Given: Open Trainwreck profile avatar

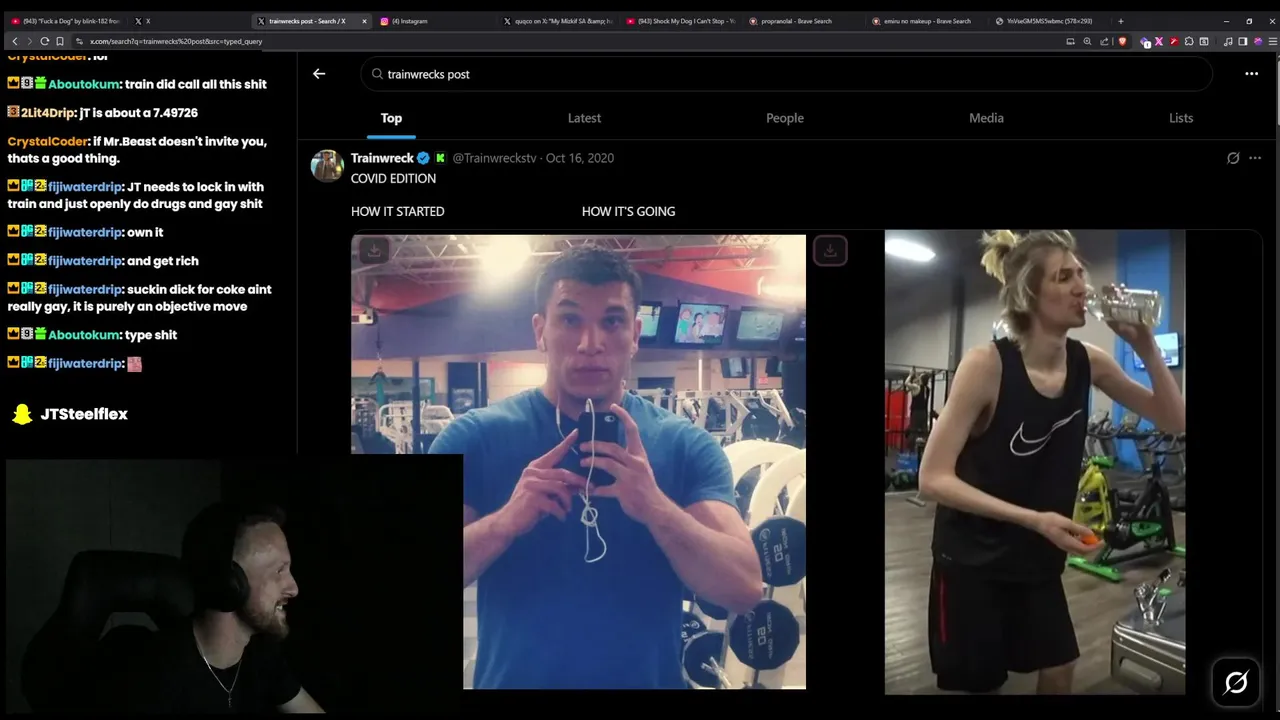Looking at the screenshot, I should tap(327, 165).
